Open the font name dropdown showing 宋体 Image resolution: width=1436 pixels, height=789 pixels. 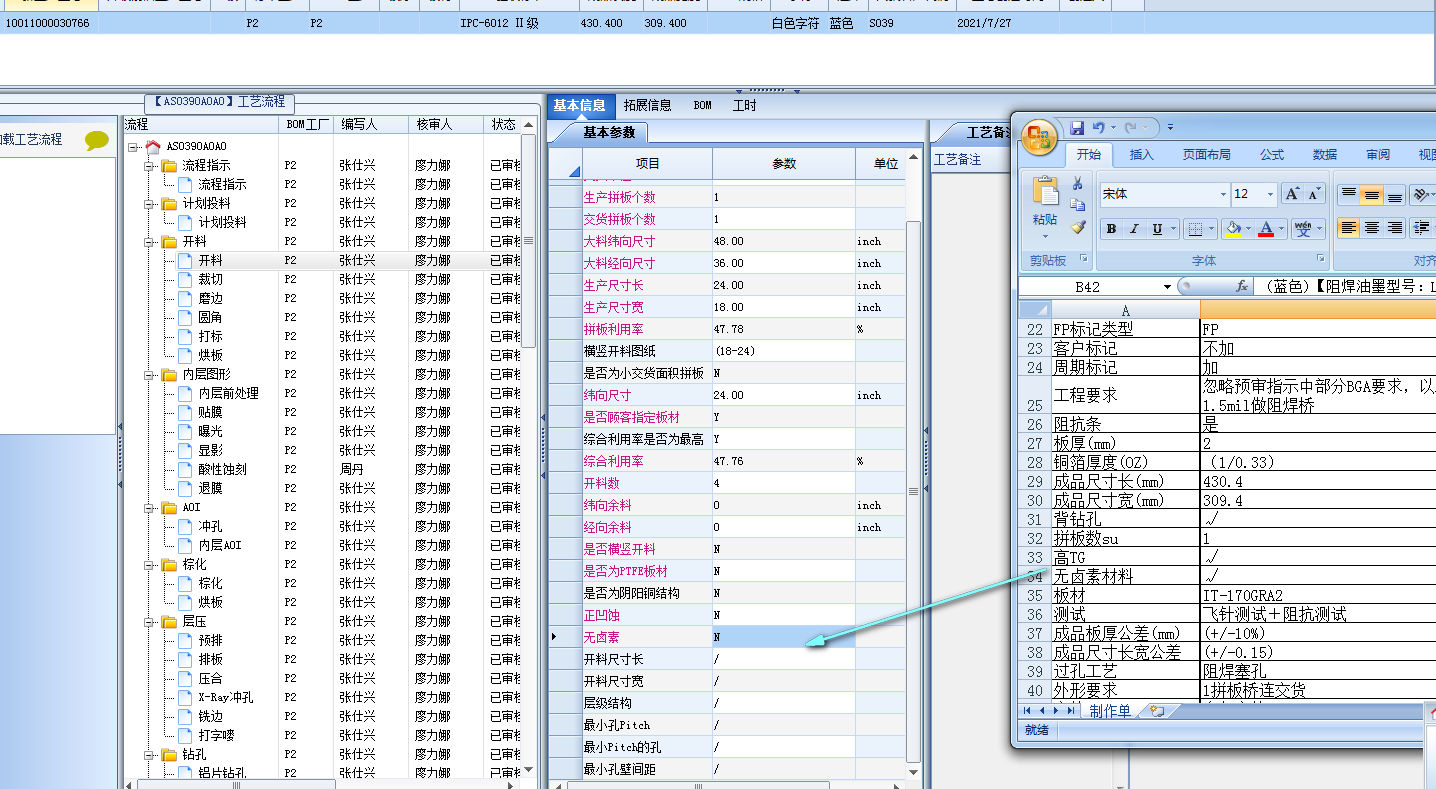pyautogui.click(x=1223, y=194)
